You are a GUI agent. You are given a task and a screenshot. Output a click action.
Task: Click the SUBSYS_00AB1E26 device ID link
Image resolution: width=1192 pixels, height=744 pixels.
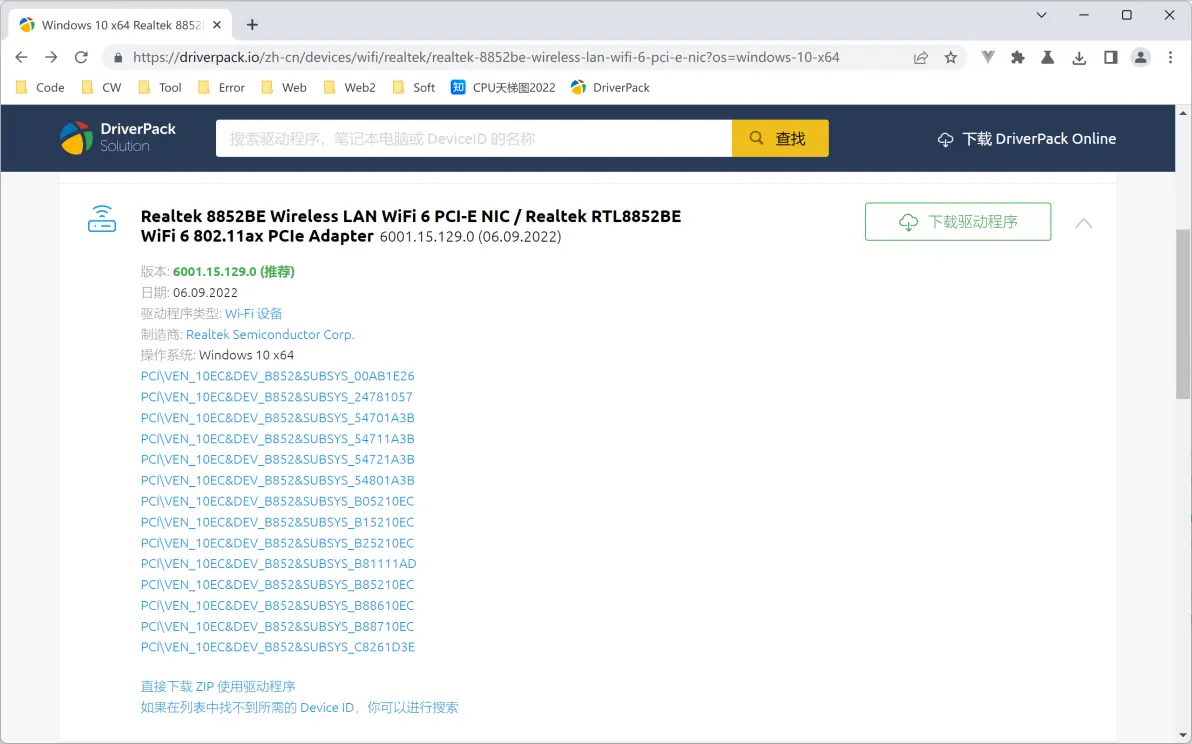tap(277, 376)
